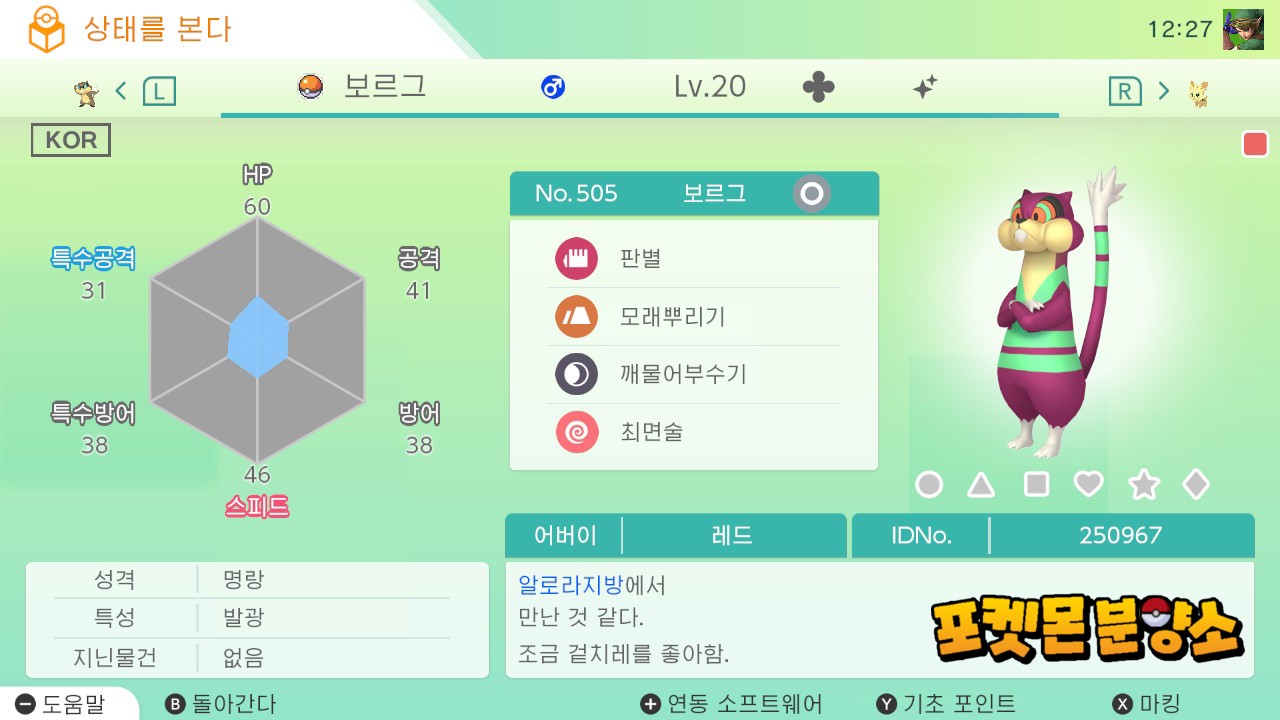Choose the 깨물어부수기 dark move icon
Viewport: 1280px width, 720px height.
click(576, 375)
